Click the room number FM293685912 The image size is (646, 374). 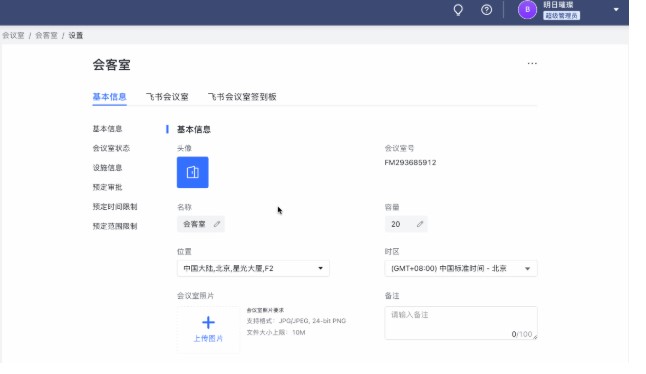click(x=410, y=163)
